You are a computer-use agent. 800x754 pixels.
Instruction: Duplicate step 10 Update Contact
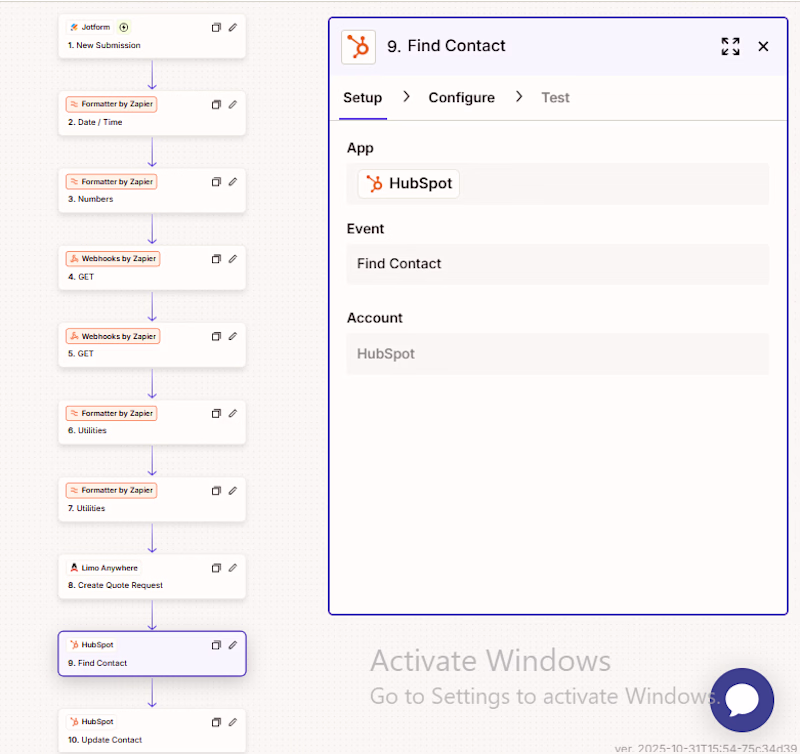click(x=216, y=722)
